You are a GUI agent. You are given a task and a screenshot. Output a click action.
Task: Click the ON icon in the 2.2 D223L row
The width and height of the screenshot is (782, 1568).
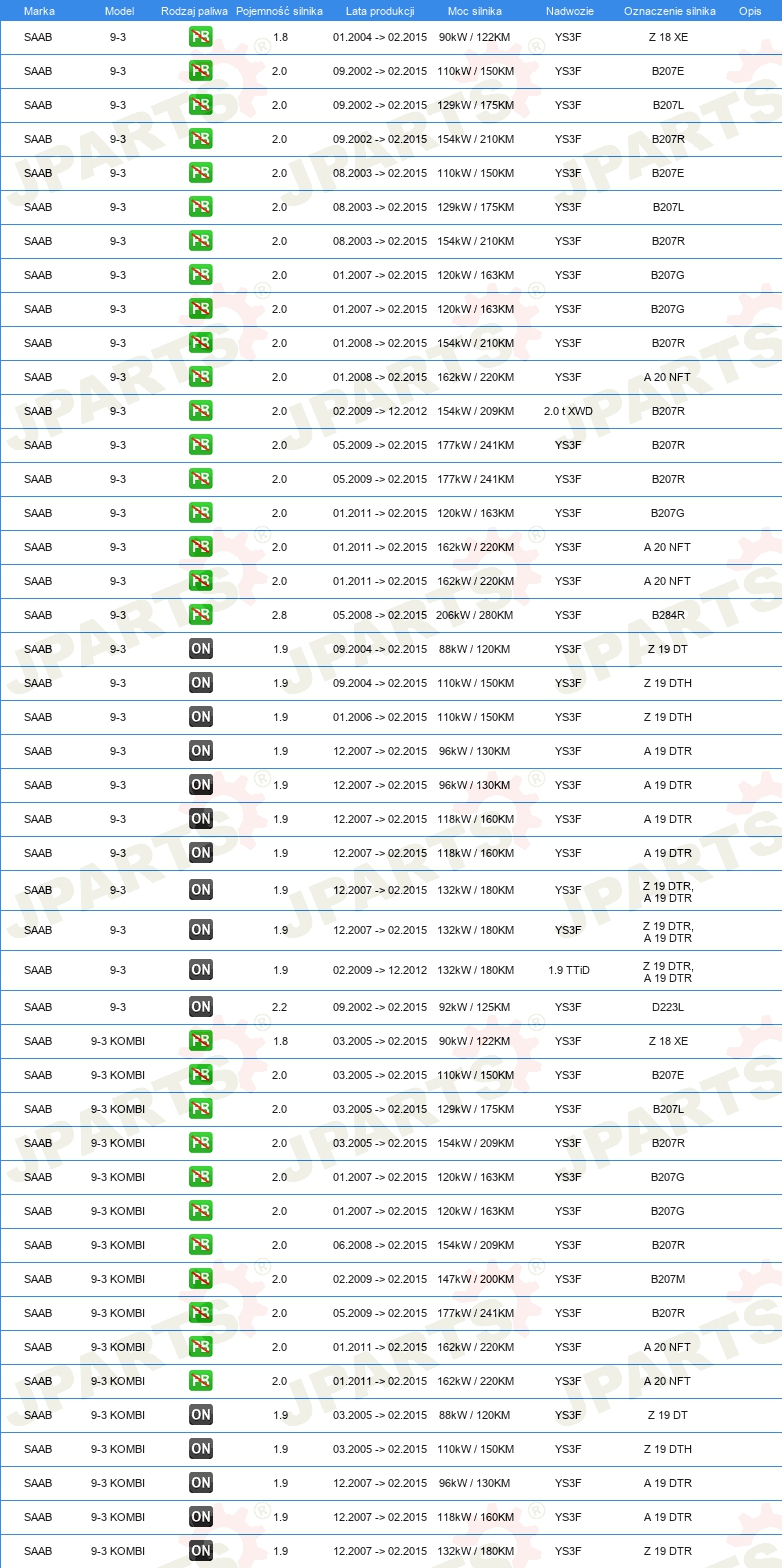tap(200, 1008)
